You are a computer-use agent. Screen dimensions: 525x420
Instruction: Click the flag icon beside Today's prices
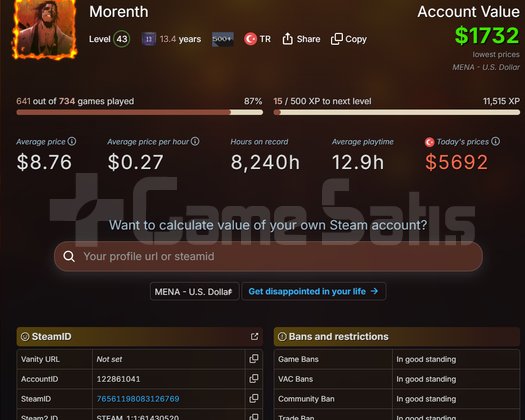(429, 142)
